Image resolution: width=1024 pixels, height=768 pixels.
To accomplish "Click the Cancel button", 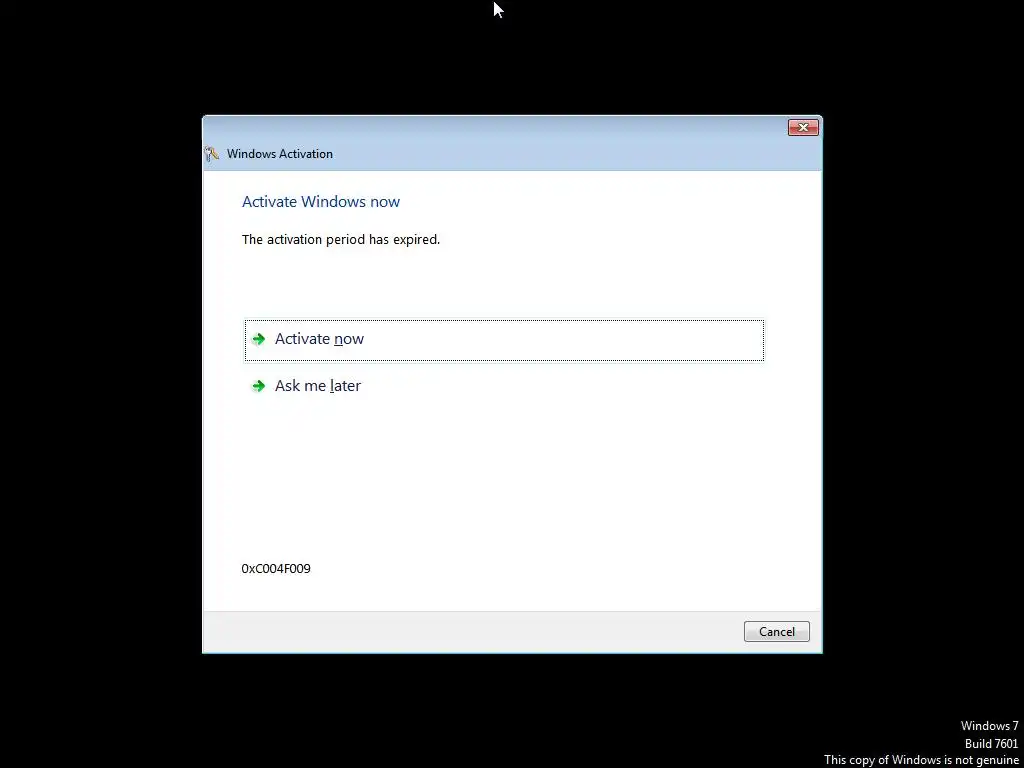I will pyautogui.click(x=776, y=632).
